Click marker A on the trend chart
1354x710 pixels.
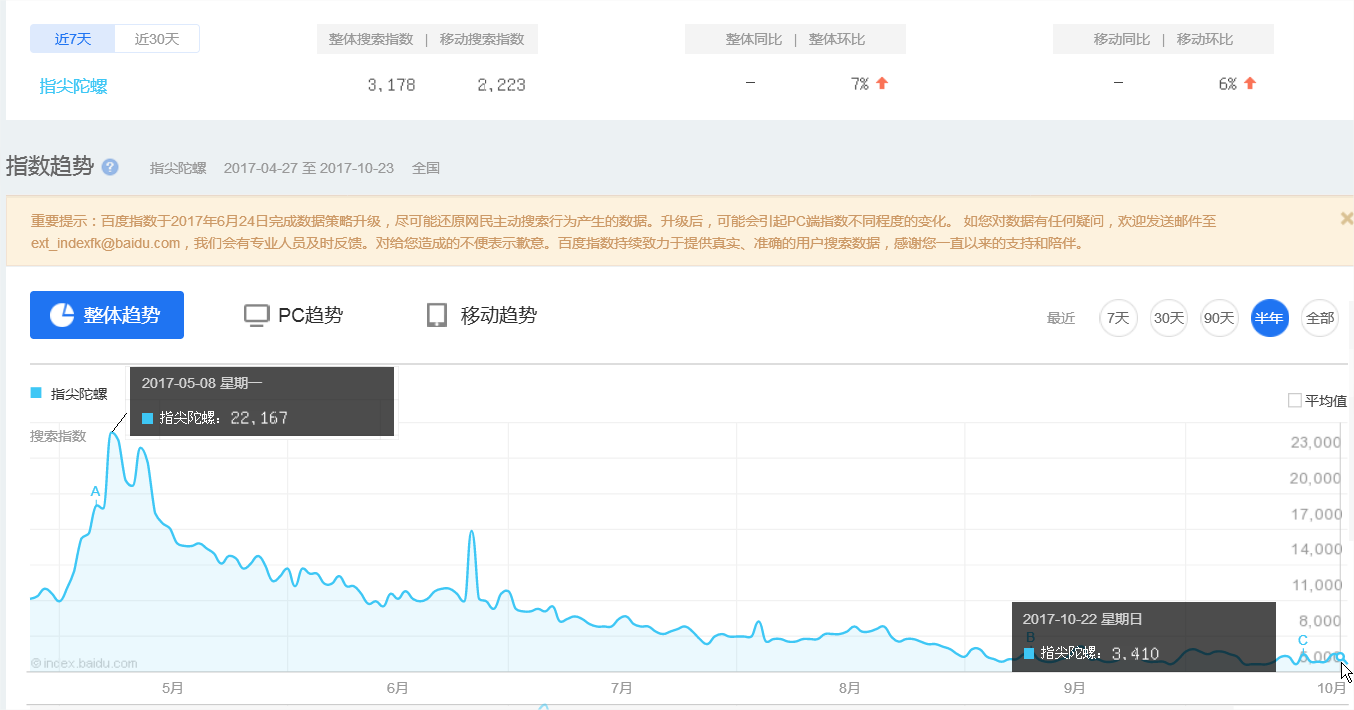[x=96, y=492]
